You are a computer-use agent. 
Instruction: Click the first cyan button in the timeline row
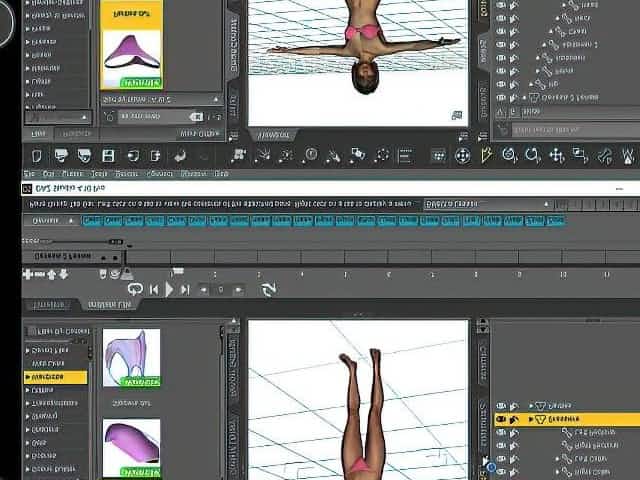pos(92,220)
